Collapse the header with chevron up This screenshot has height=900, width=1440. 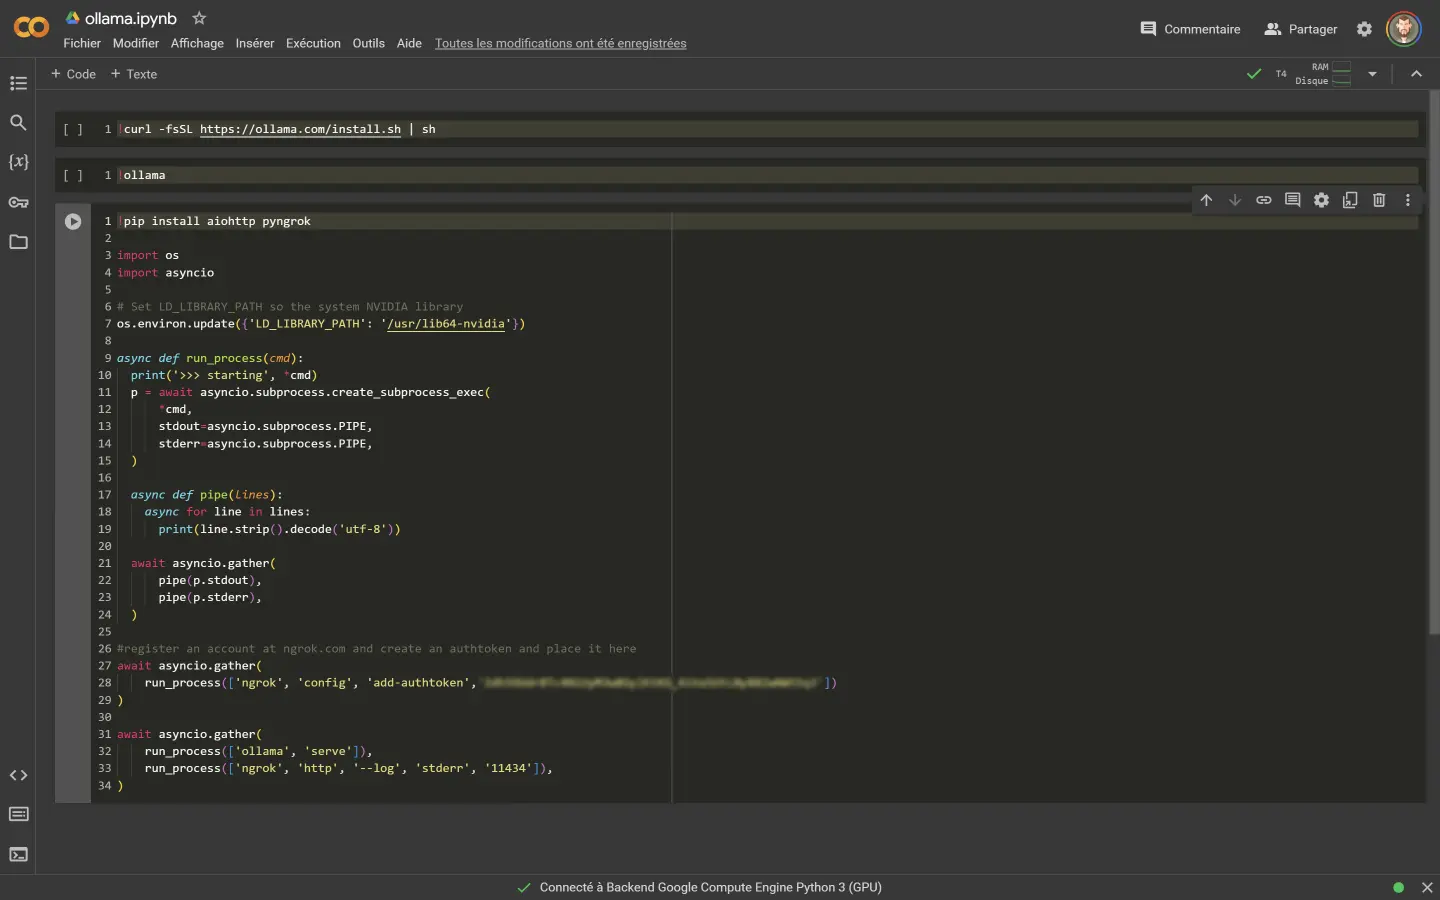(x=1416, y=74)
